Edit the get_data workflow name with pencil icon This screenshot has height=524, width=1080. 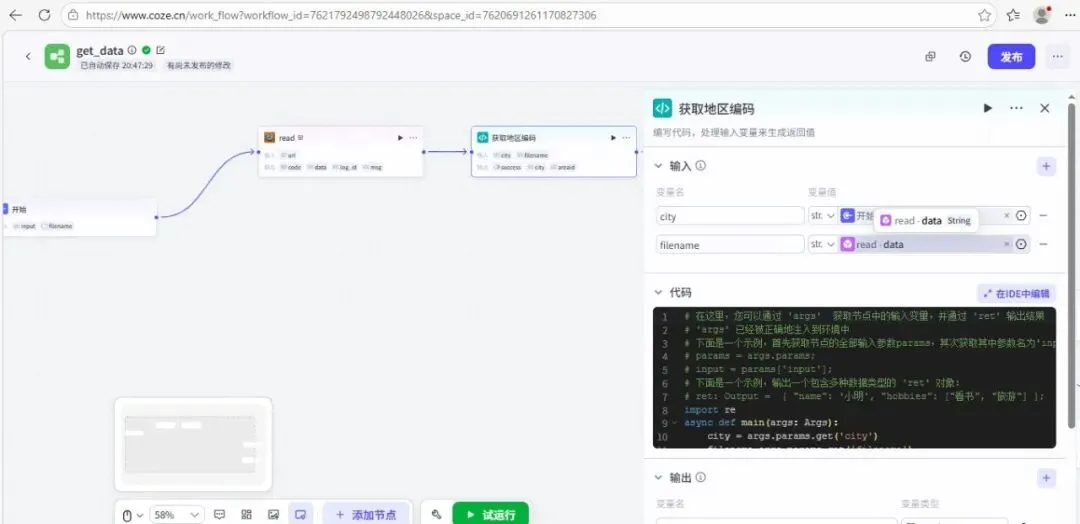click(160, 50)
